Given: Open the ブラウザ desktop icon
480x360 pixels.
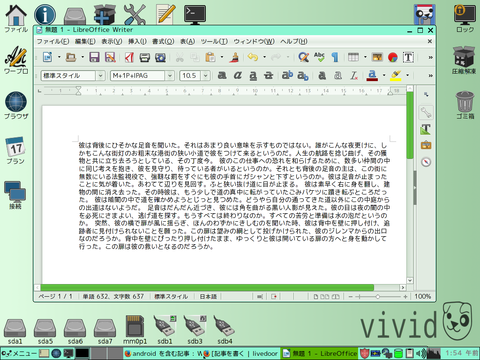Looking at the screenshot, I should pyautogui.click(x=16, y=105).
